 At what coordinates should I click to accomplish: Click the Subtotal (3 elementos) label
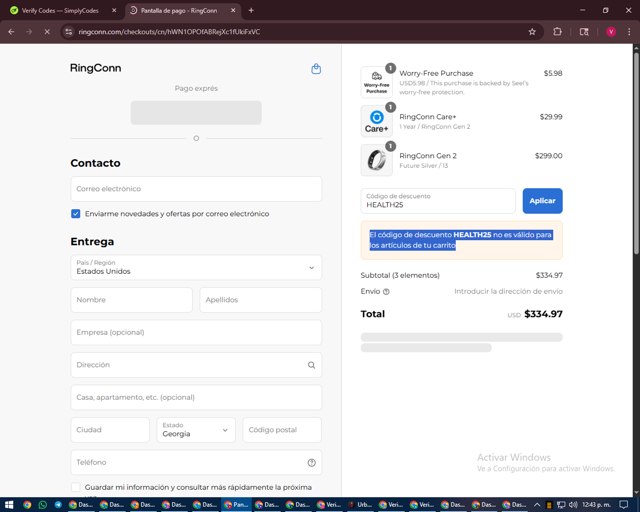click(400, 276)
